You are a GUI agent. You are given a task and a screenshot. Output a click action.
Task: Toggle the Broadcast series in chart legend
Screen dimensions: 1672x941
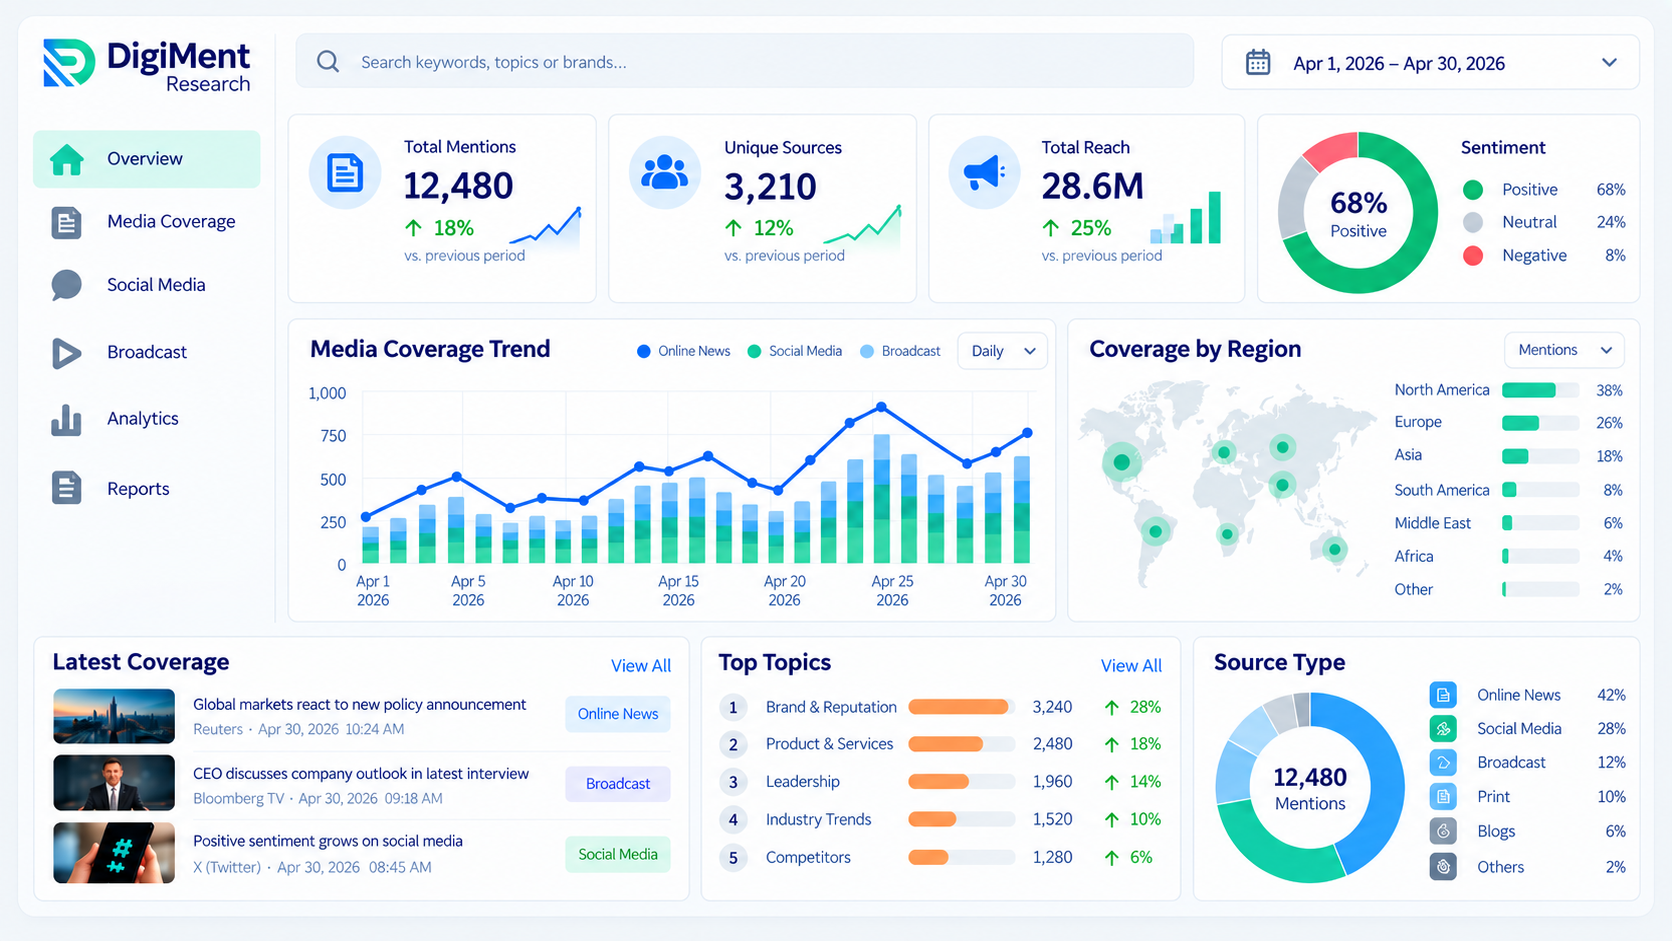coord(900,351)
